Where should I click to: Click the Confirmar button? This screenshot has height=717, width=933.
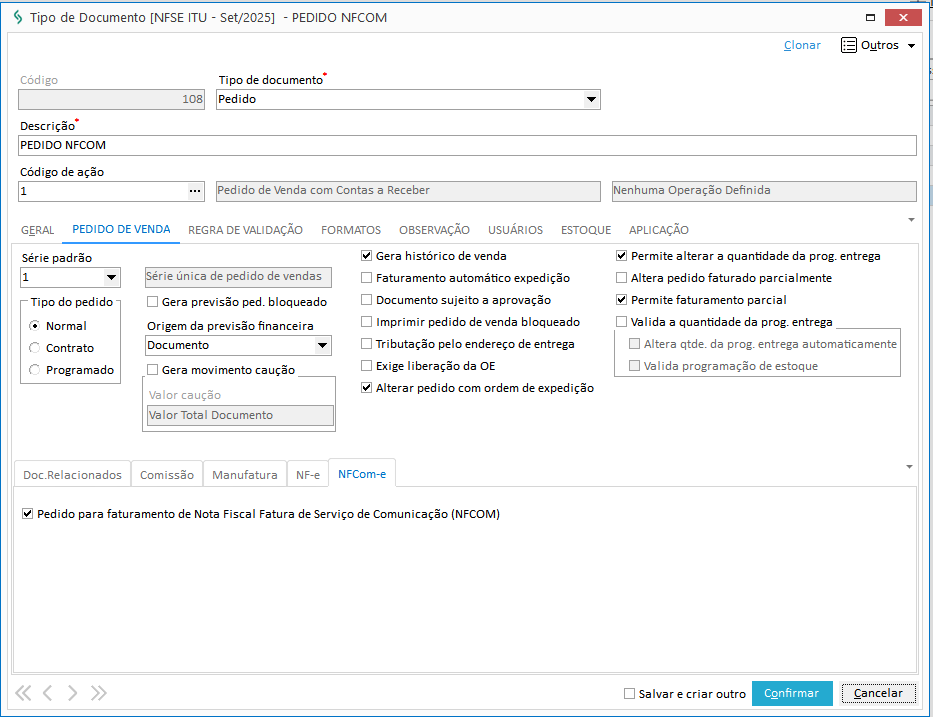791,693
